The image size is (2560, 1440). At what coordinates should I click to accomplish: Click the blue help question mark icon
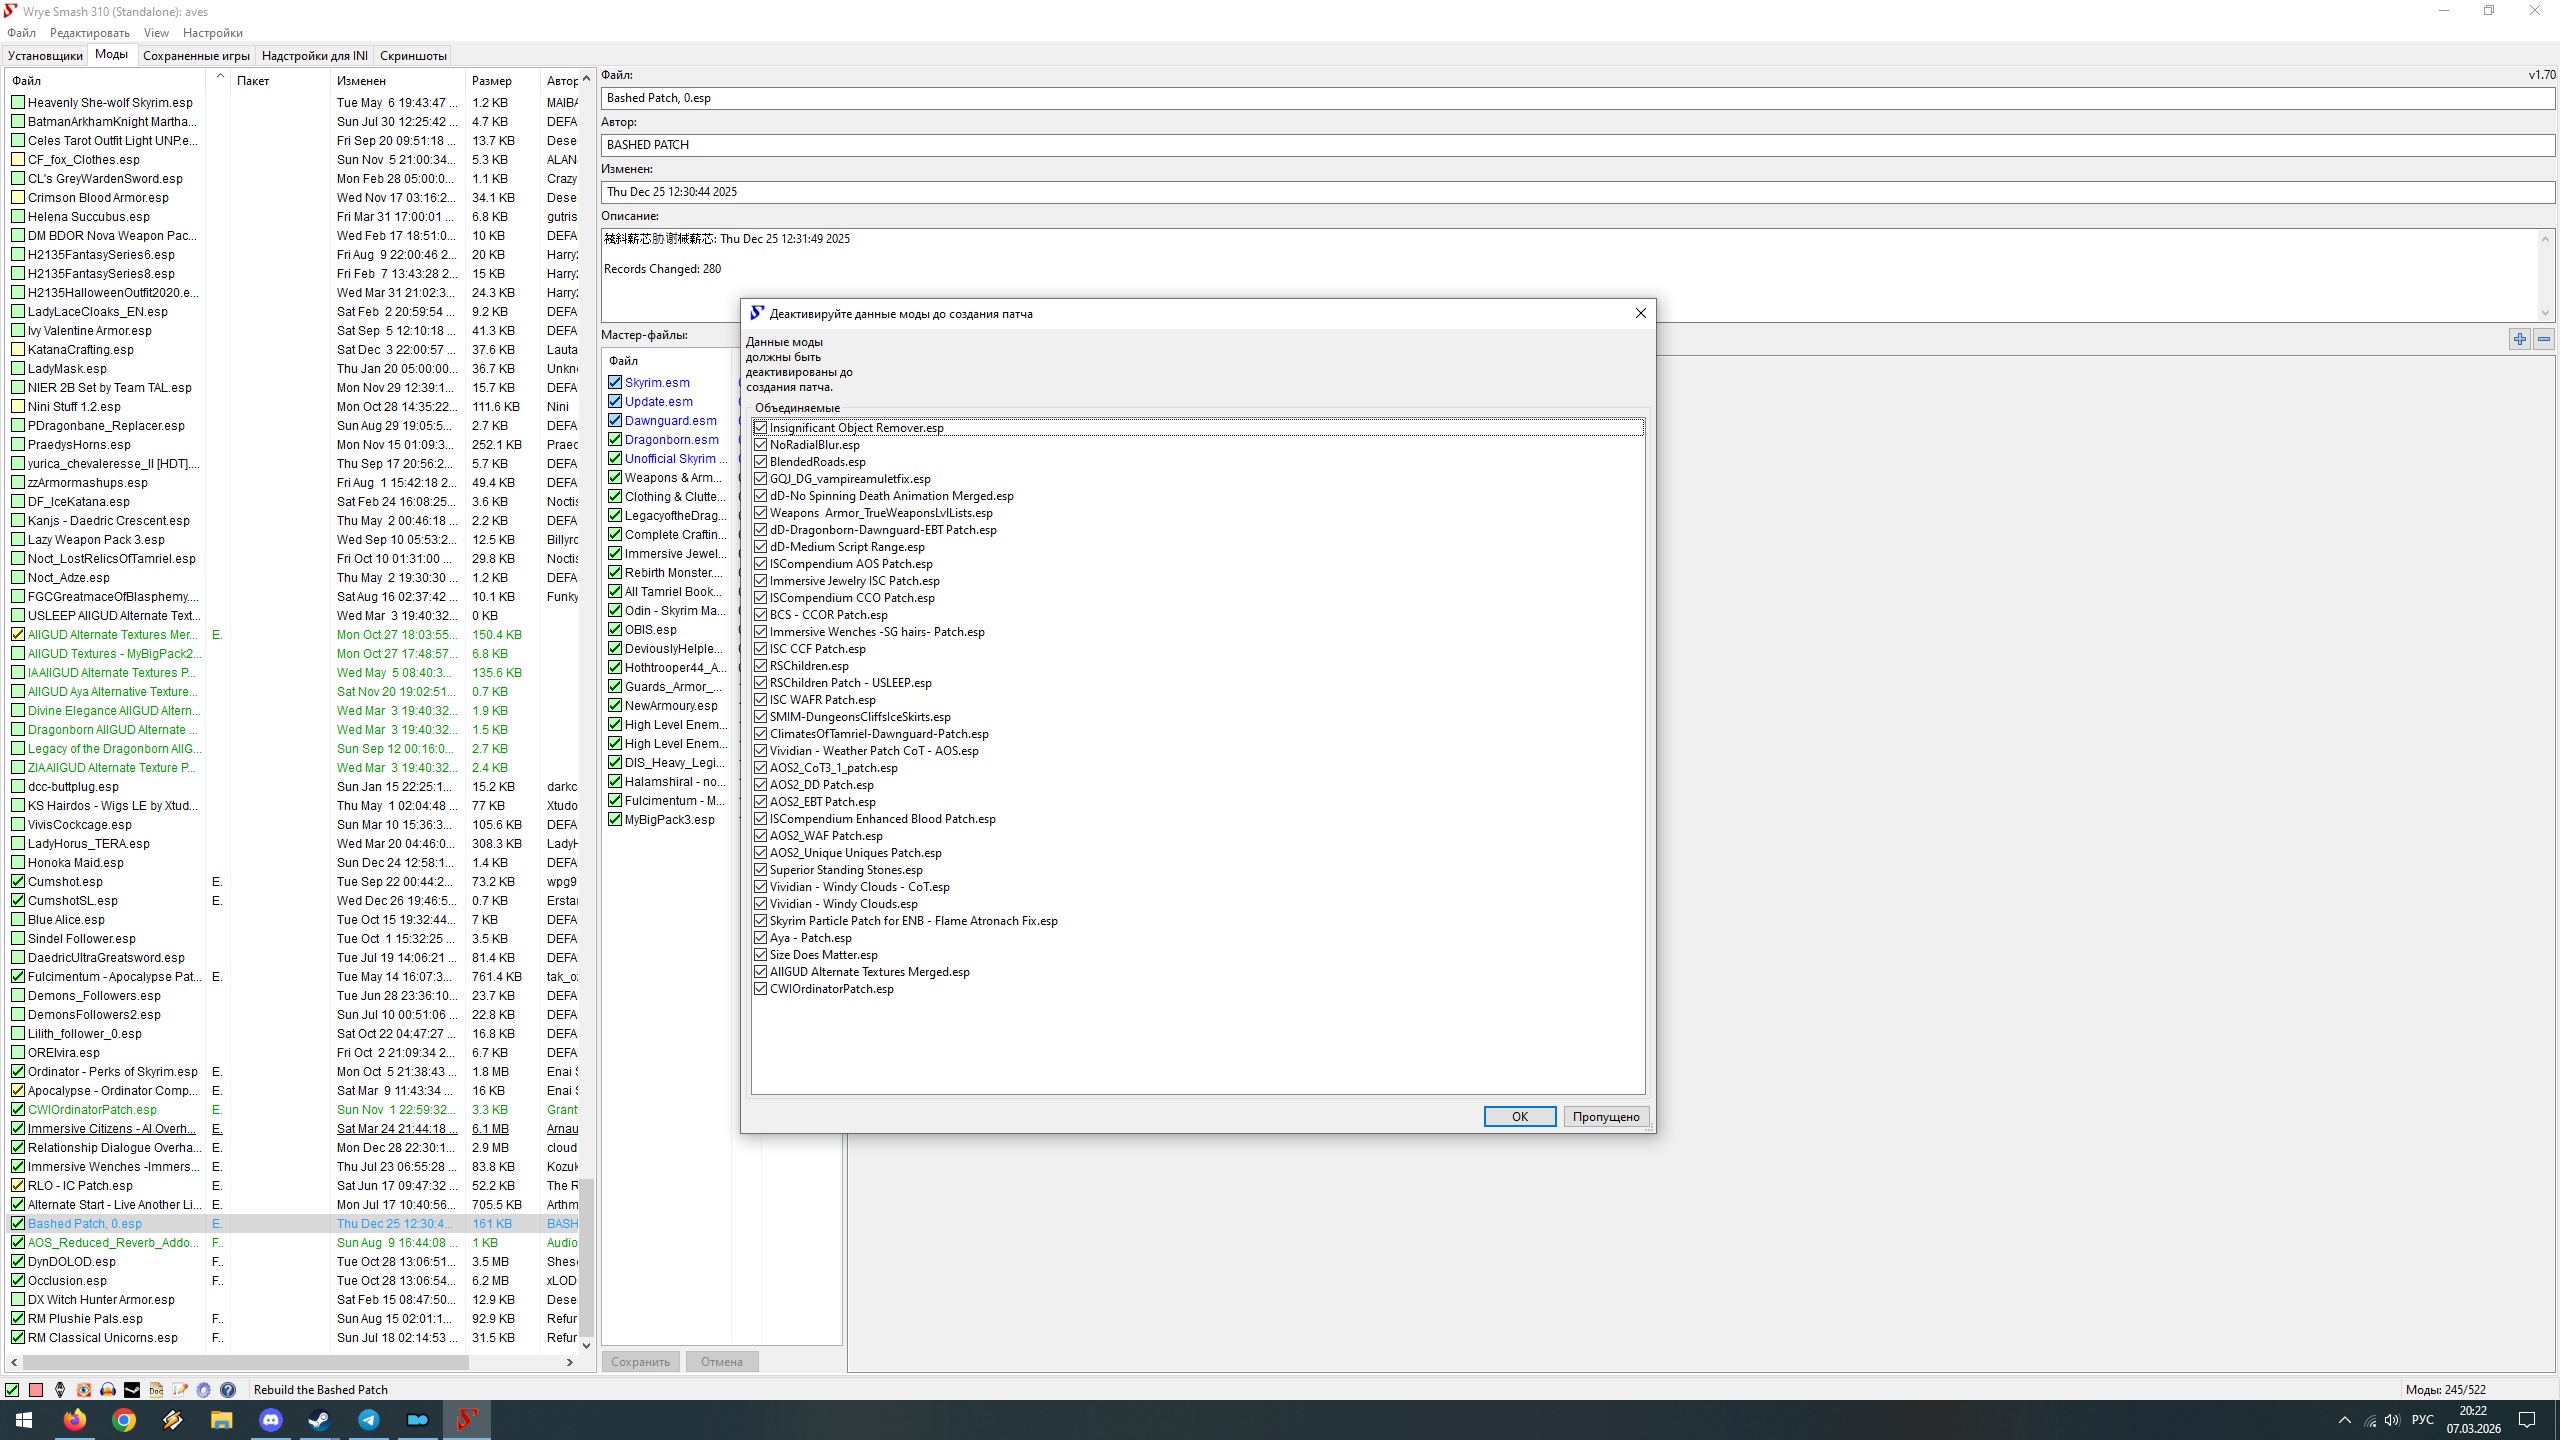point(228,1390)
